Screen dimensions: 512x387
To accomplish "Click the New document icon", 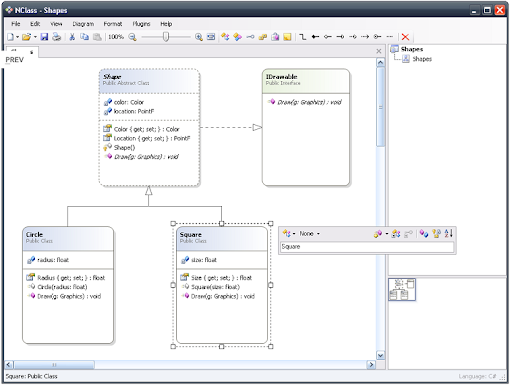I will click(10, 37).
